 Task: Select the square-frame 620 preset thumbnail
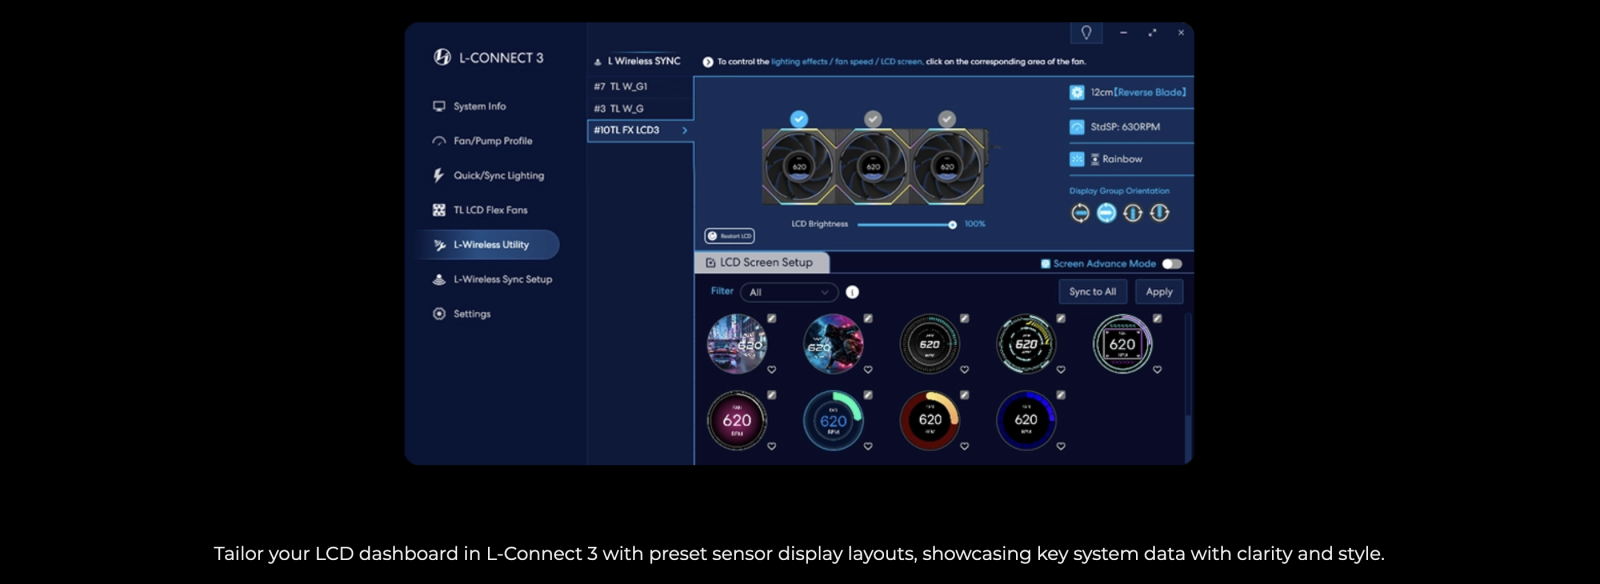(x=1122, y=343)
